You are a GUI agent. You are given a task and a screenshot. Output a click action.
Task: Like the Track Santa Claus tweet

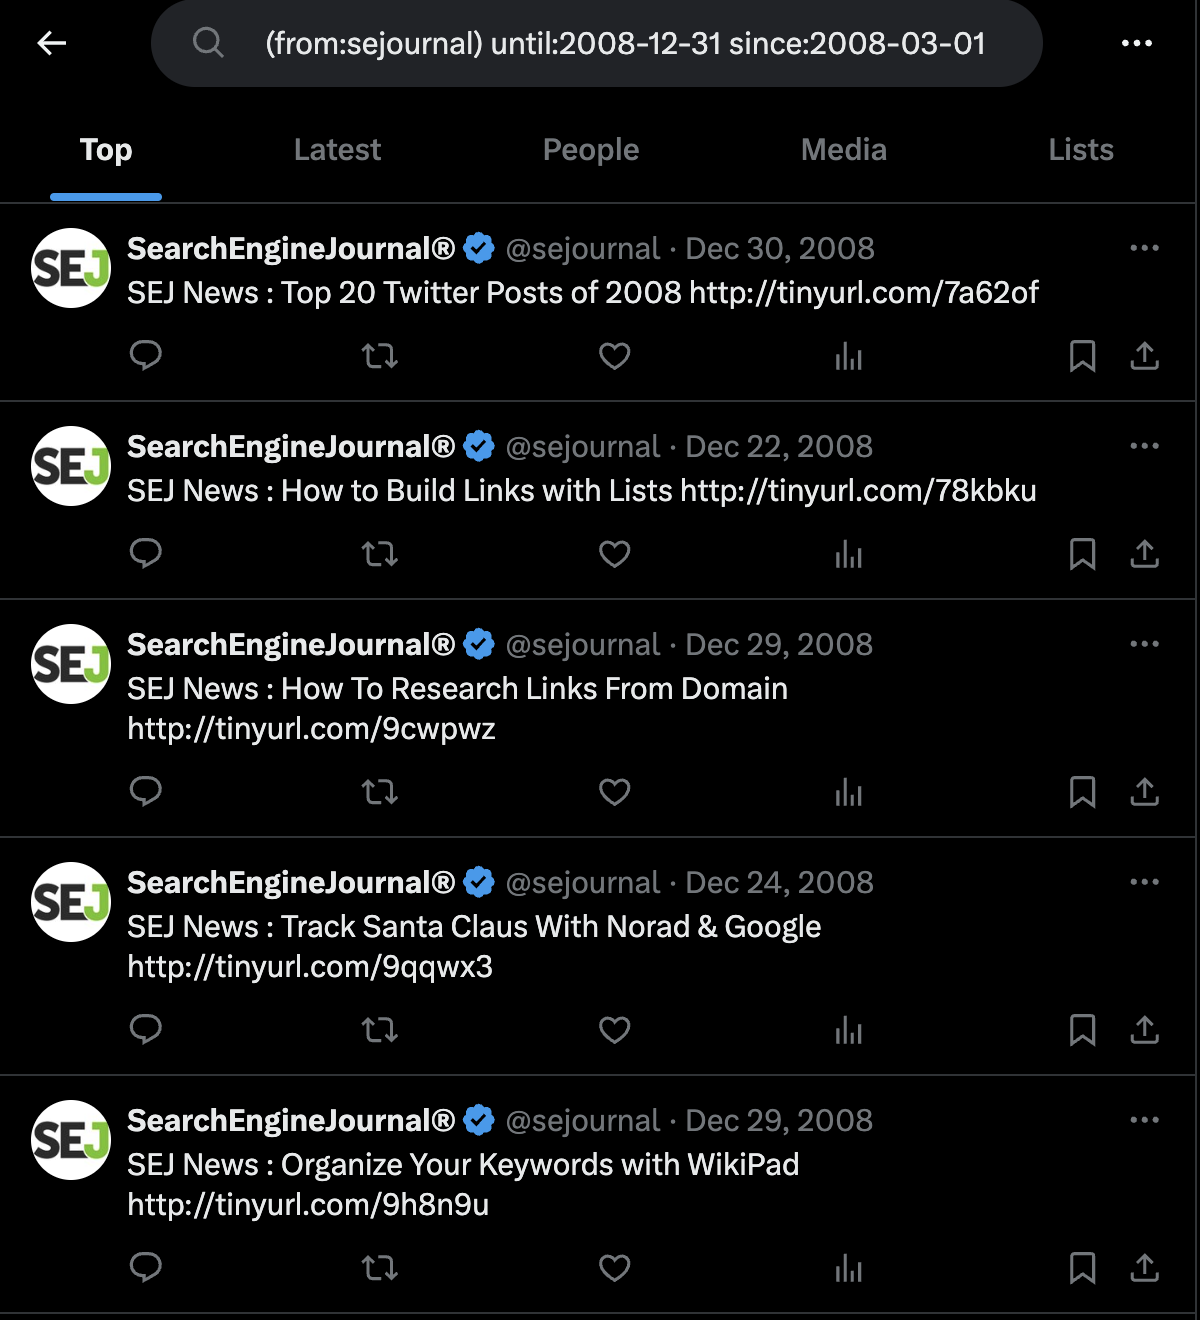click(614, 1030)
